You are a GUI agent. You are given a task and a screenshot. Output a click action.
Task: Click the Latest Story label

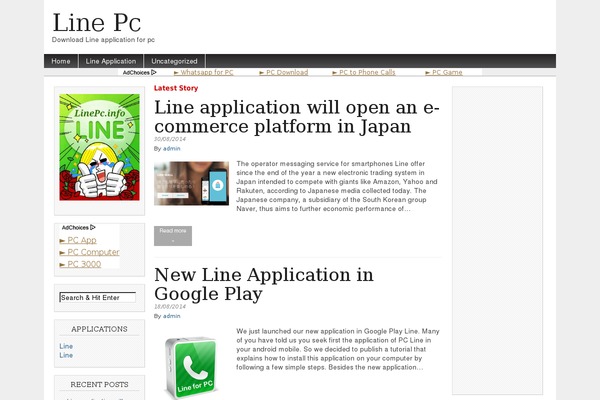(176, 88)
